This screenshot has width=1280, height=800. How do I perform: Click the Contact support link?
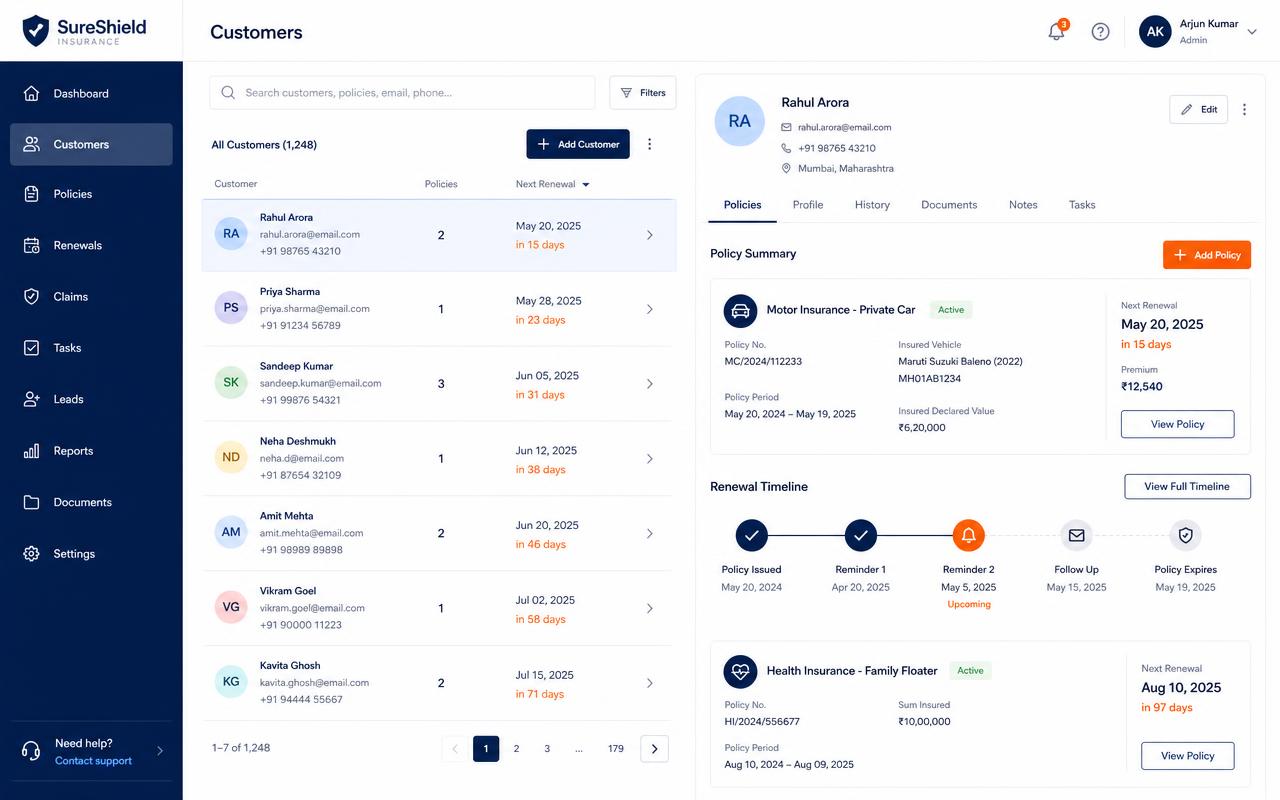coord(93,761)
